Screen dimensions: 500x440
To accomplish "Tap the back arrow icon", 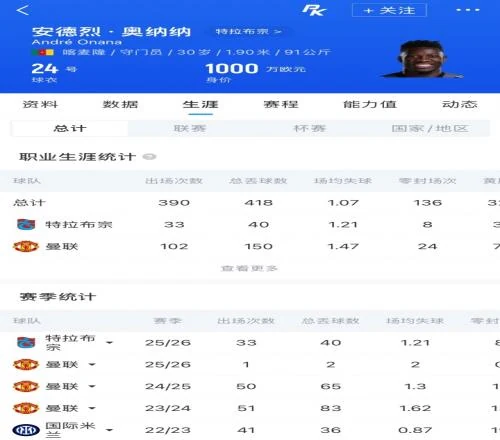I will tap(23, 10).
